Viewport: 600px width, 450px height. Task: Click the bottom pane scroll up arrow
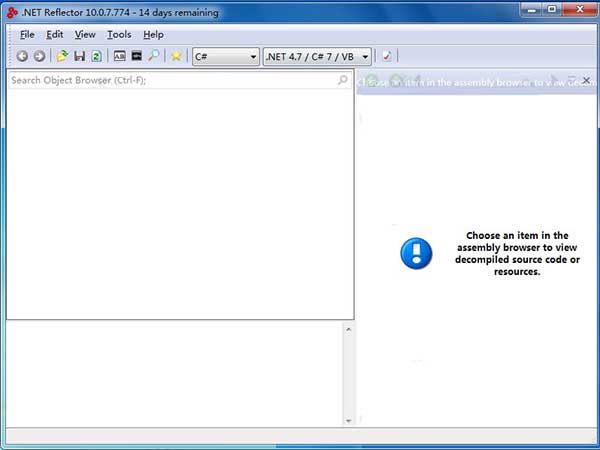pyautogui.click(x=348, y=329)
